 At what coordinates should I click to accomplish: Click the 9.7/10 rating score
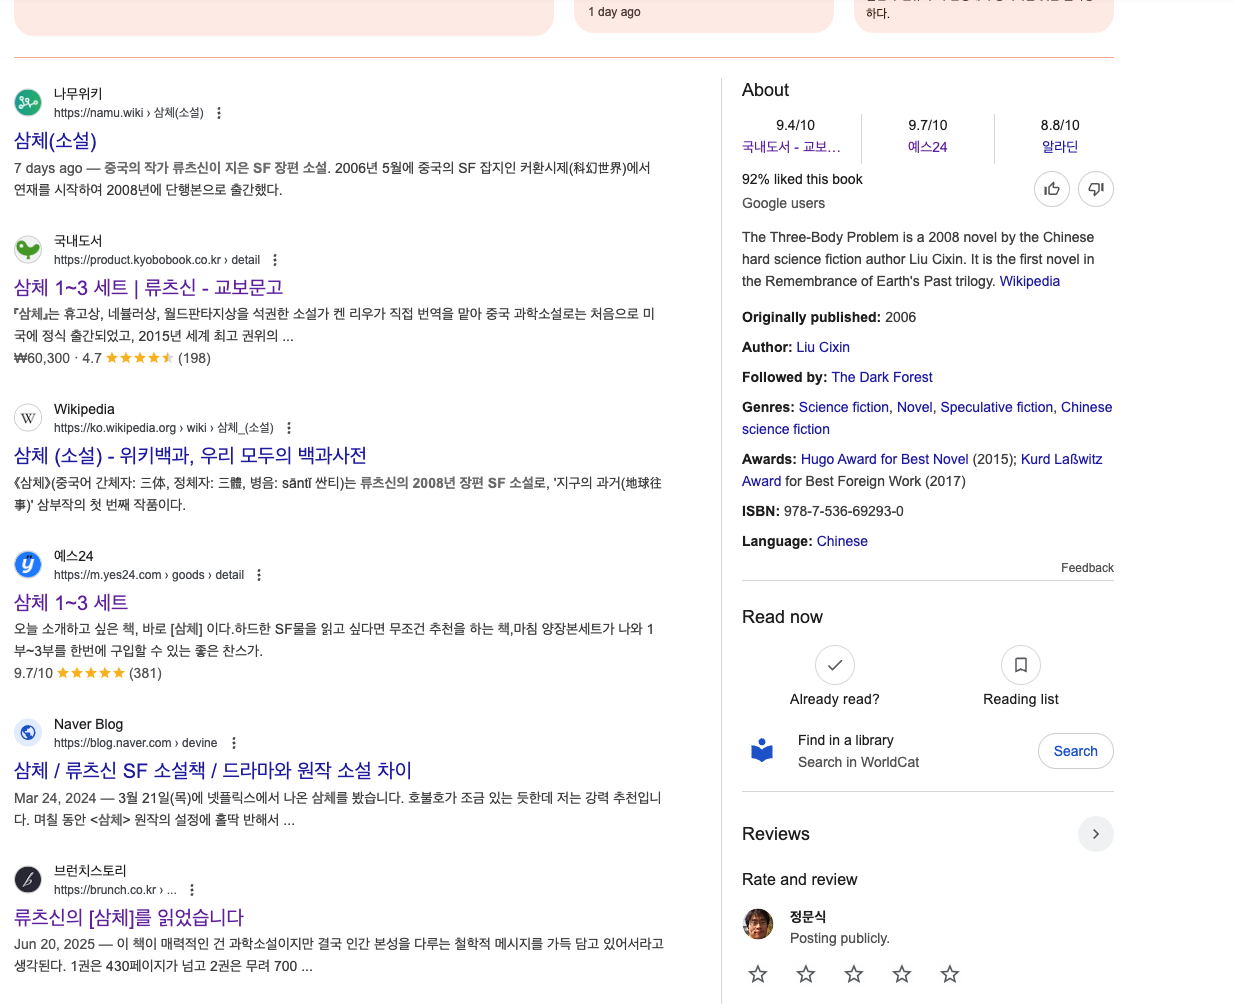tap(928, 125)
